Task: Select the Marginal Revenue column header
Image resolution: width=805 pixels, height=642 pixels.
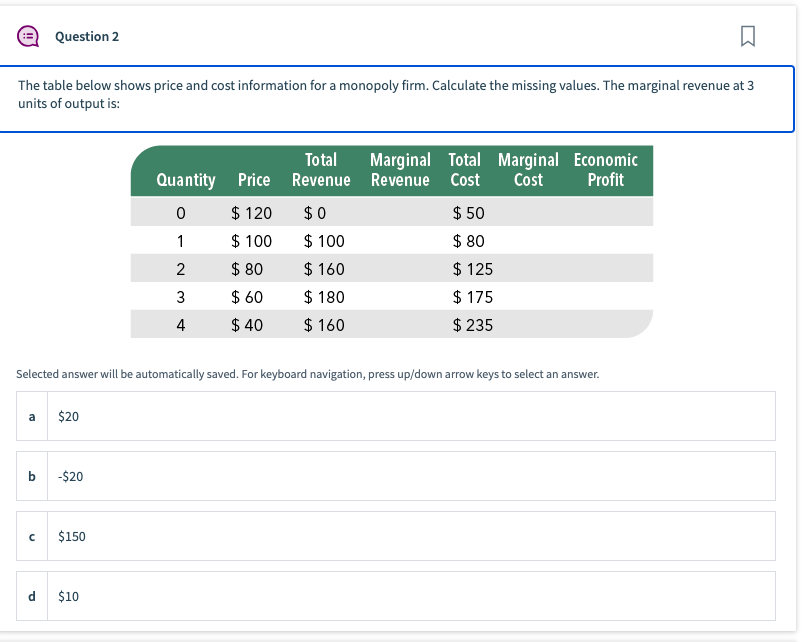Action: (400, 170)
